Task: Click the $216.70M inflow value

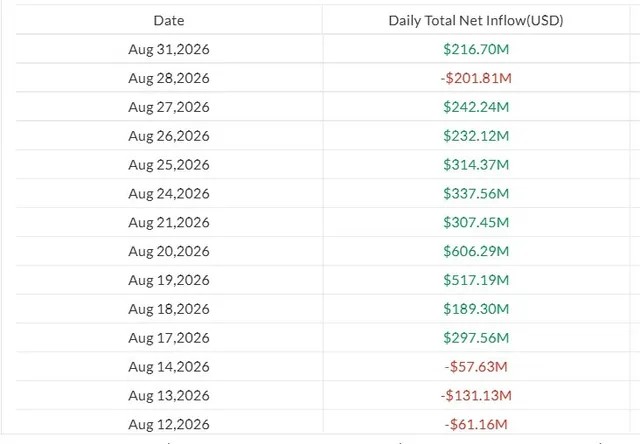Action: point(476,49)
